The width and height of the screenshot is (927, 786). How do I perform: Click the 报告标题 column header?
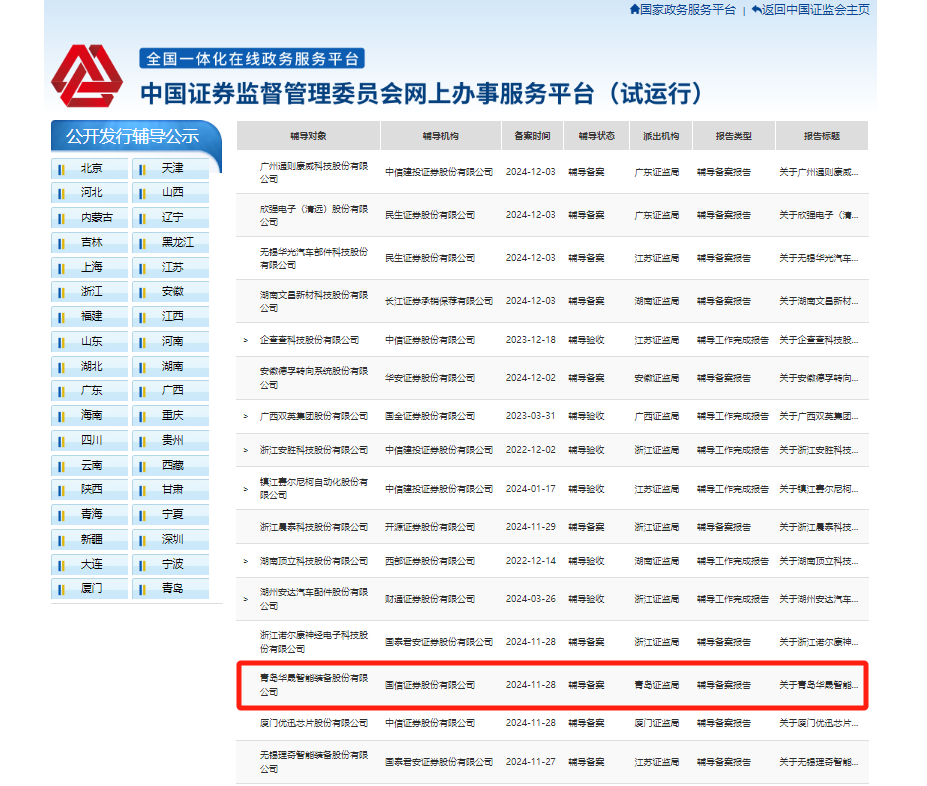point(822,136)
